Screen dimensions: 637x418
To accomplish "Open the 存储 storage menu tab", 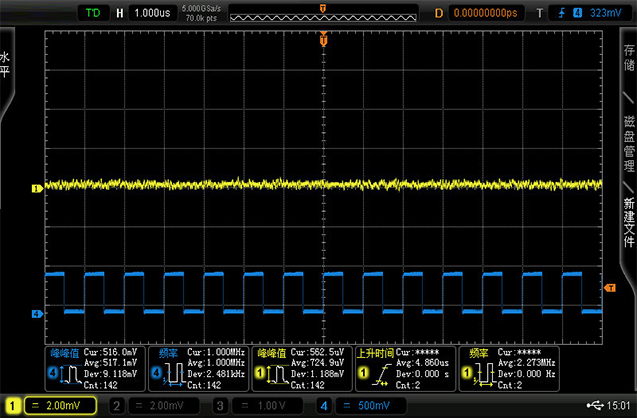I will [x=629, y=58].
